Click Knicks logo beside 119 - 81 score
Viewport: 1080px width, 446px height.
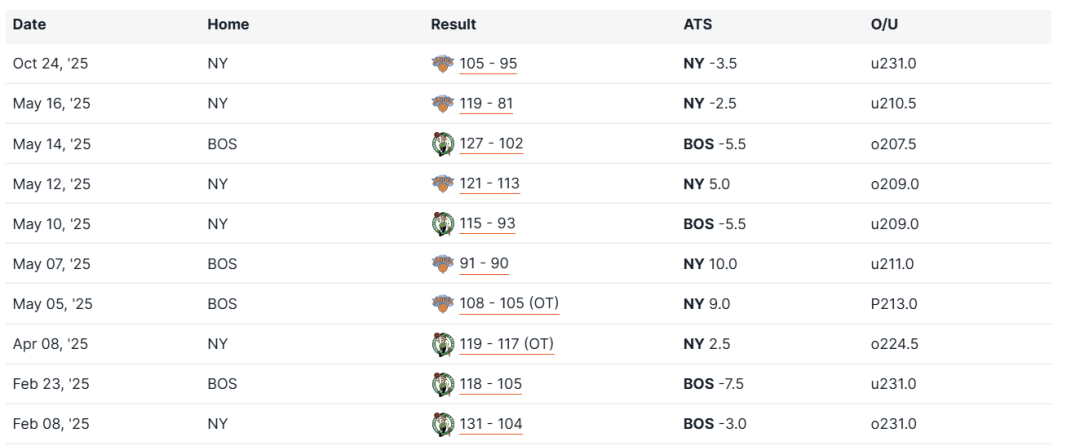(442, 104)
